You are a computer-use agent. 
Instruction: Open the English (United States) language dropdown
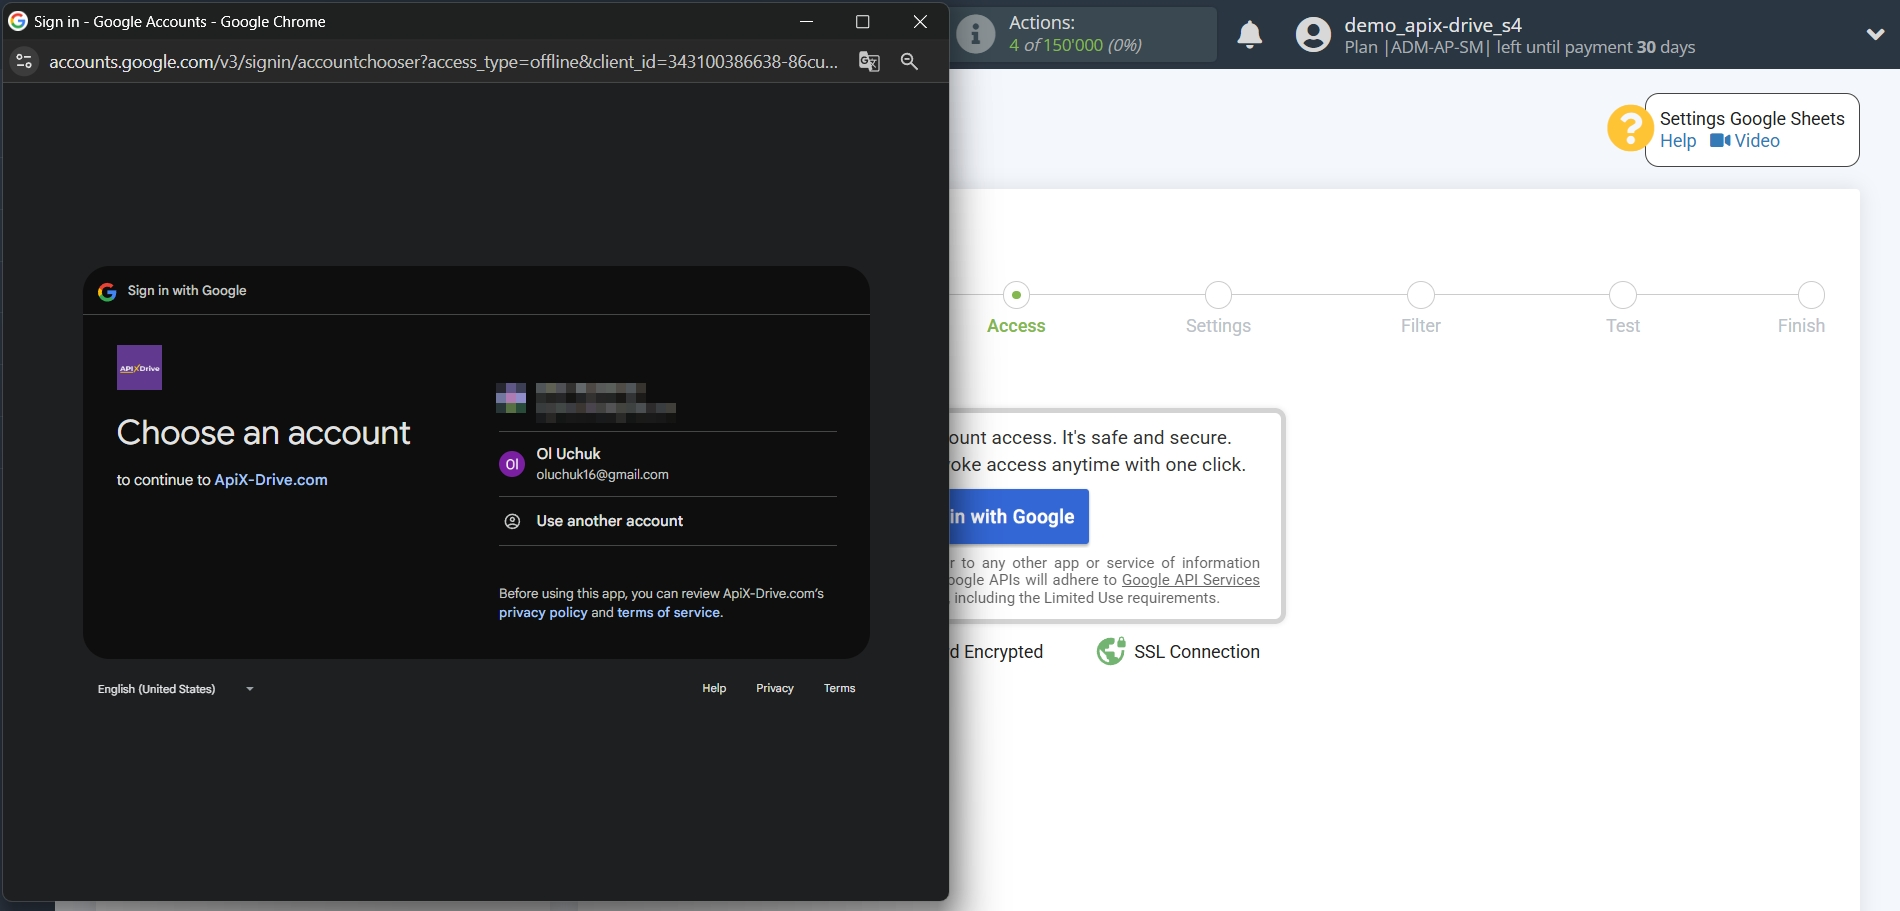point(175,689)
